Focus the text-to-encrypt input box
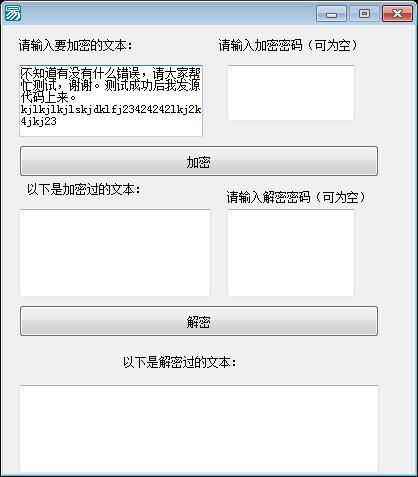Viewport: 418px width, 477px height. (111, 101)
